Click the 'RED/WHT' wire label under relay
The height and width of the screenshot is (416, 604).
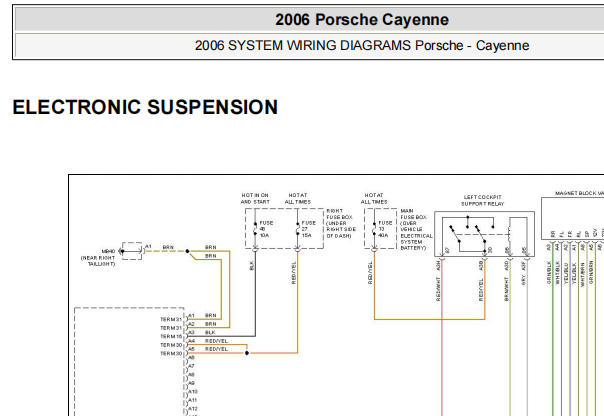[438, 289]
